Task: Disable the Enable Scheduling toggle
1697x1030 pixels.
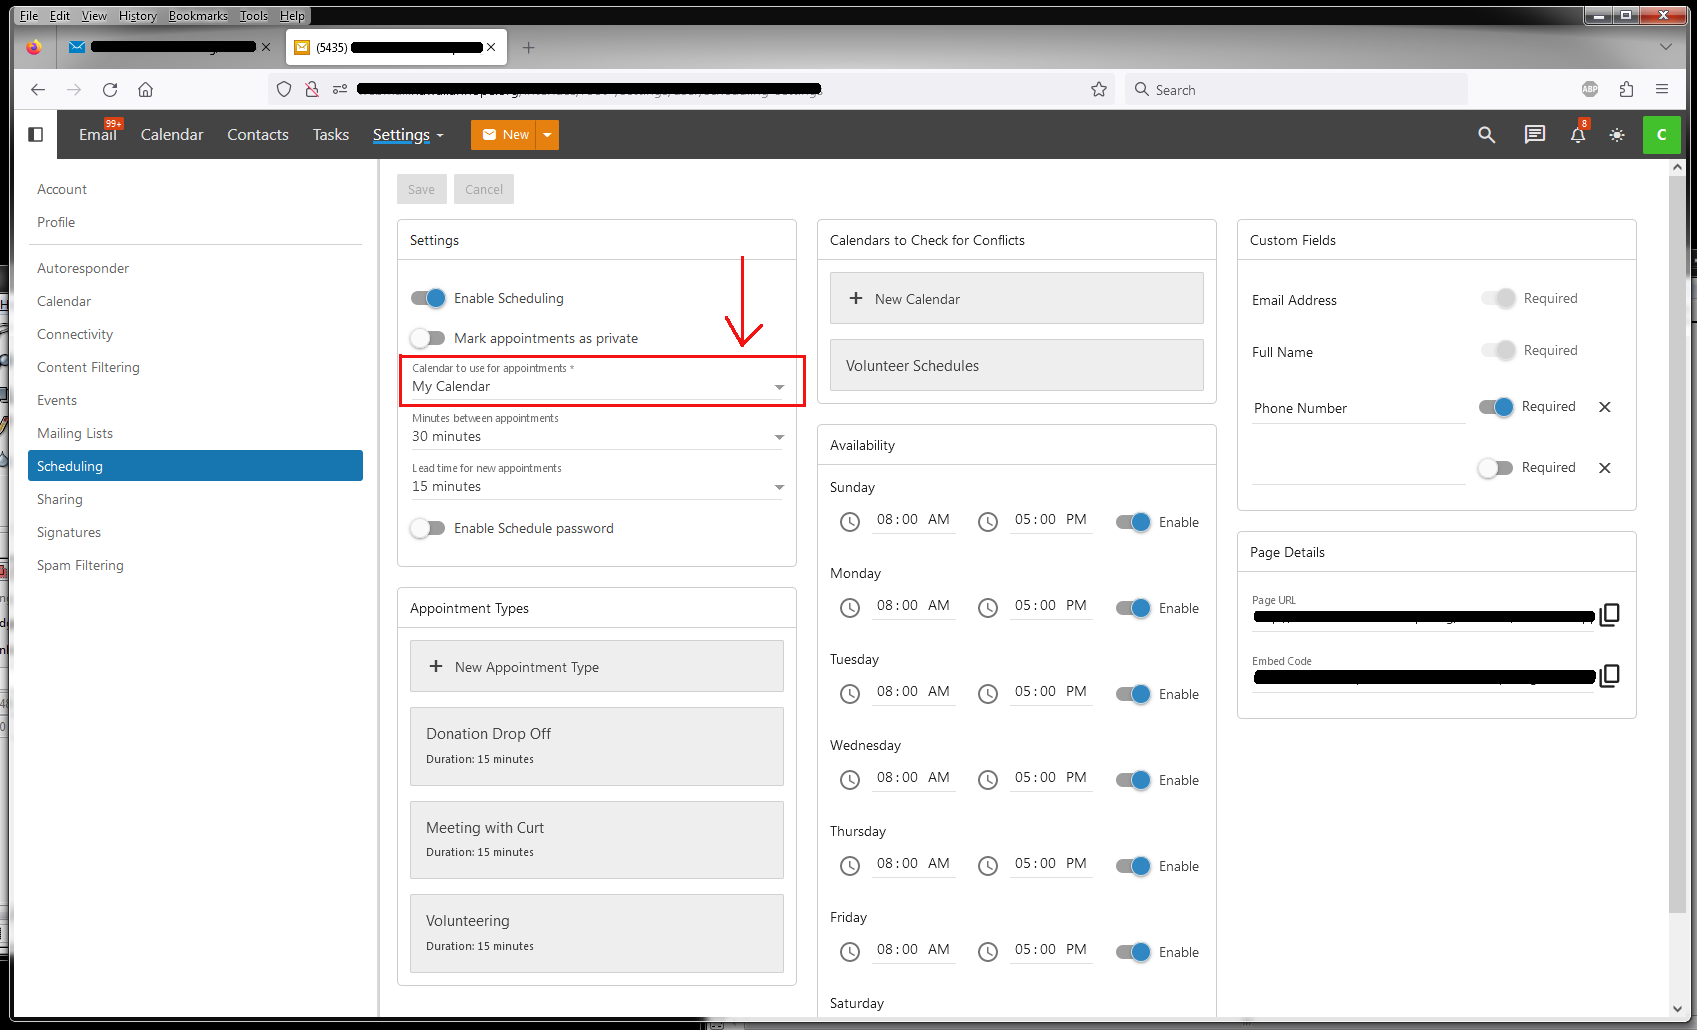Action: [428, 298]
